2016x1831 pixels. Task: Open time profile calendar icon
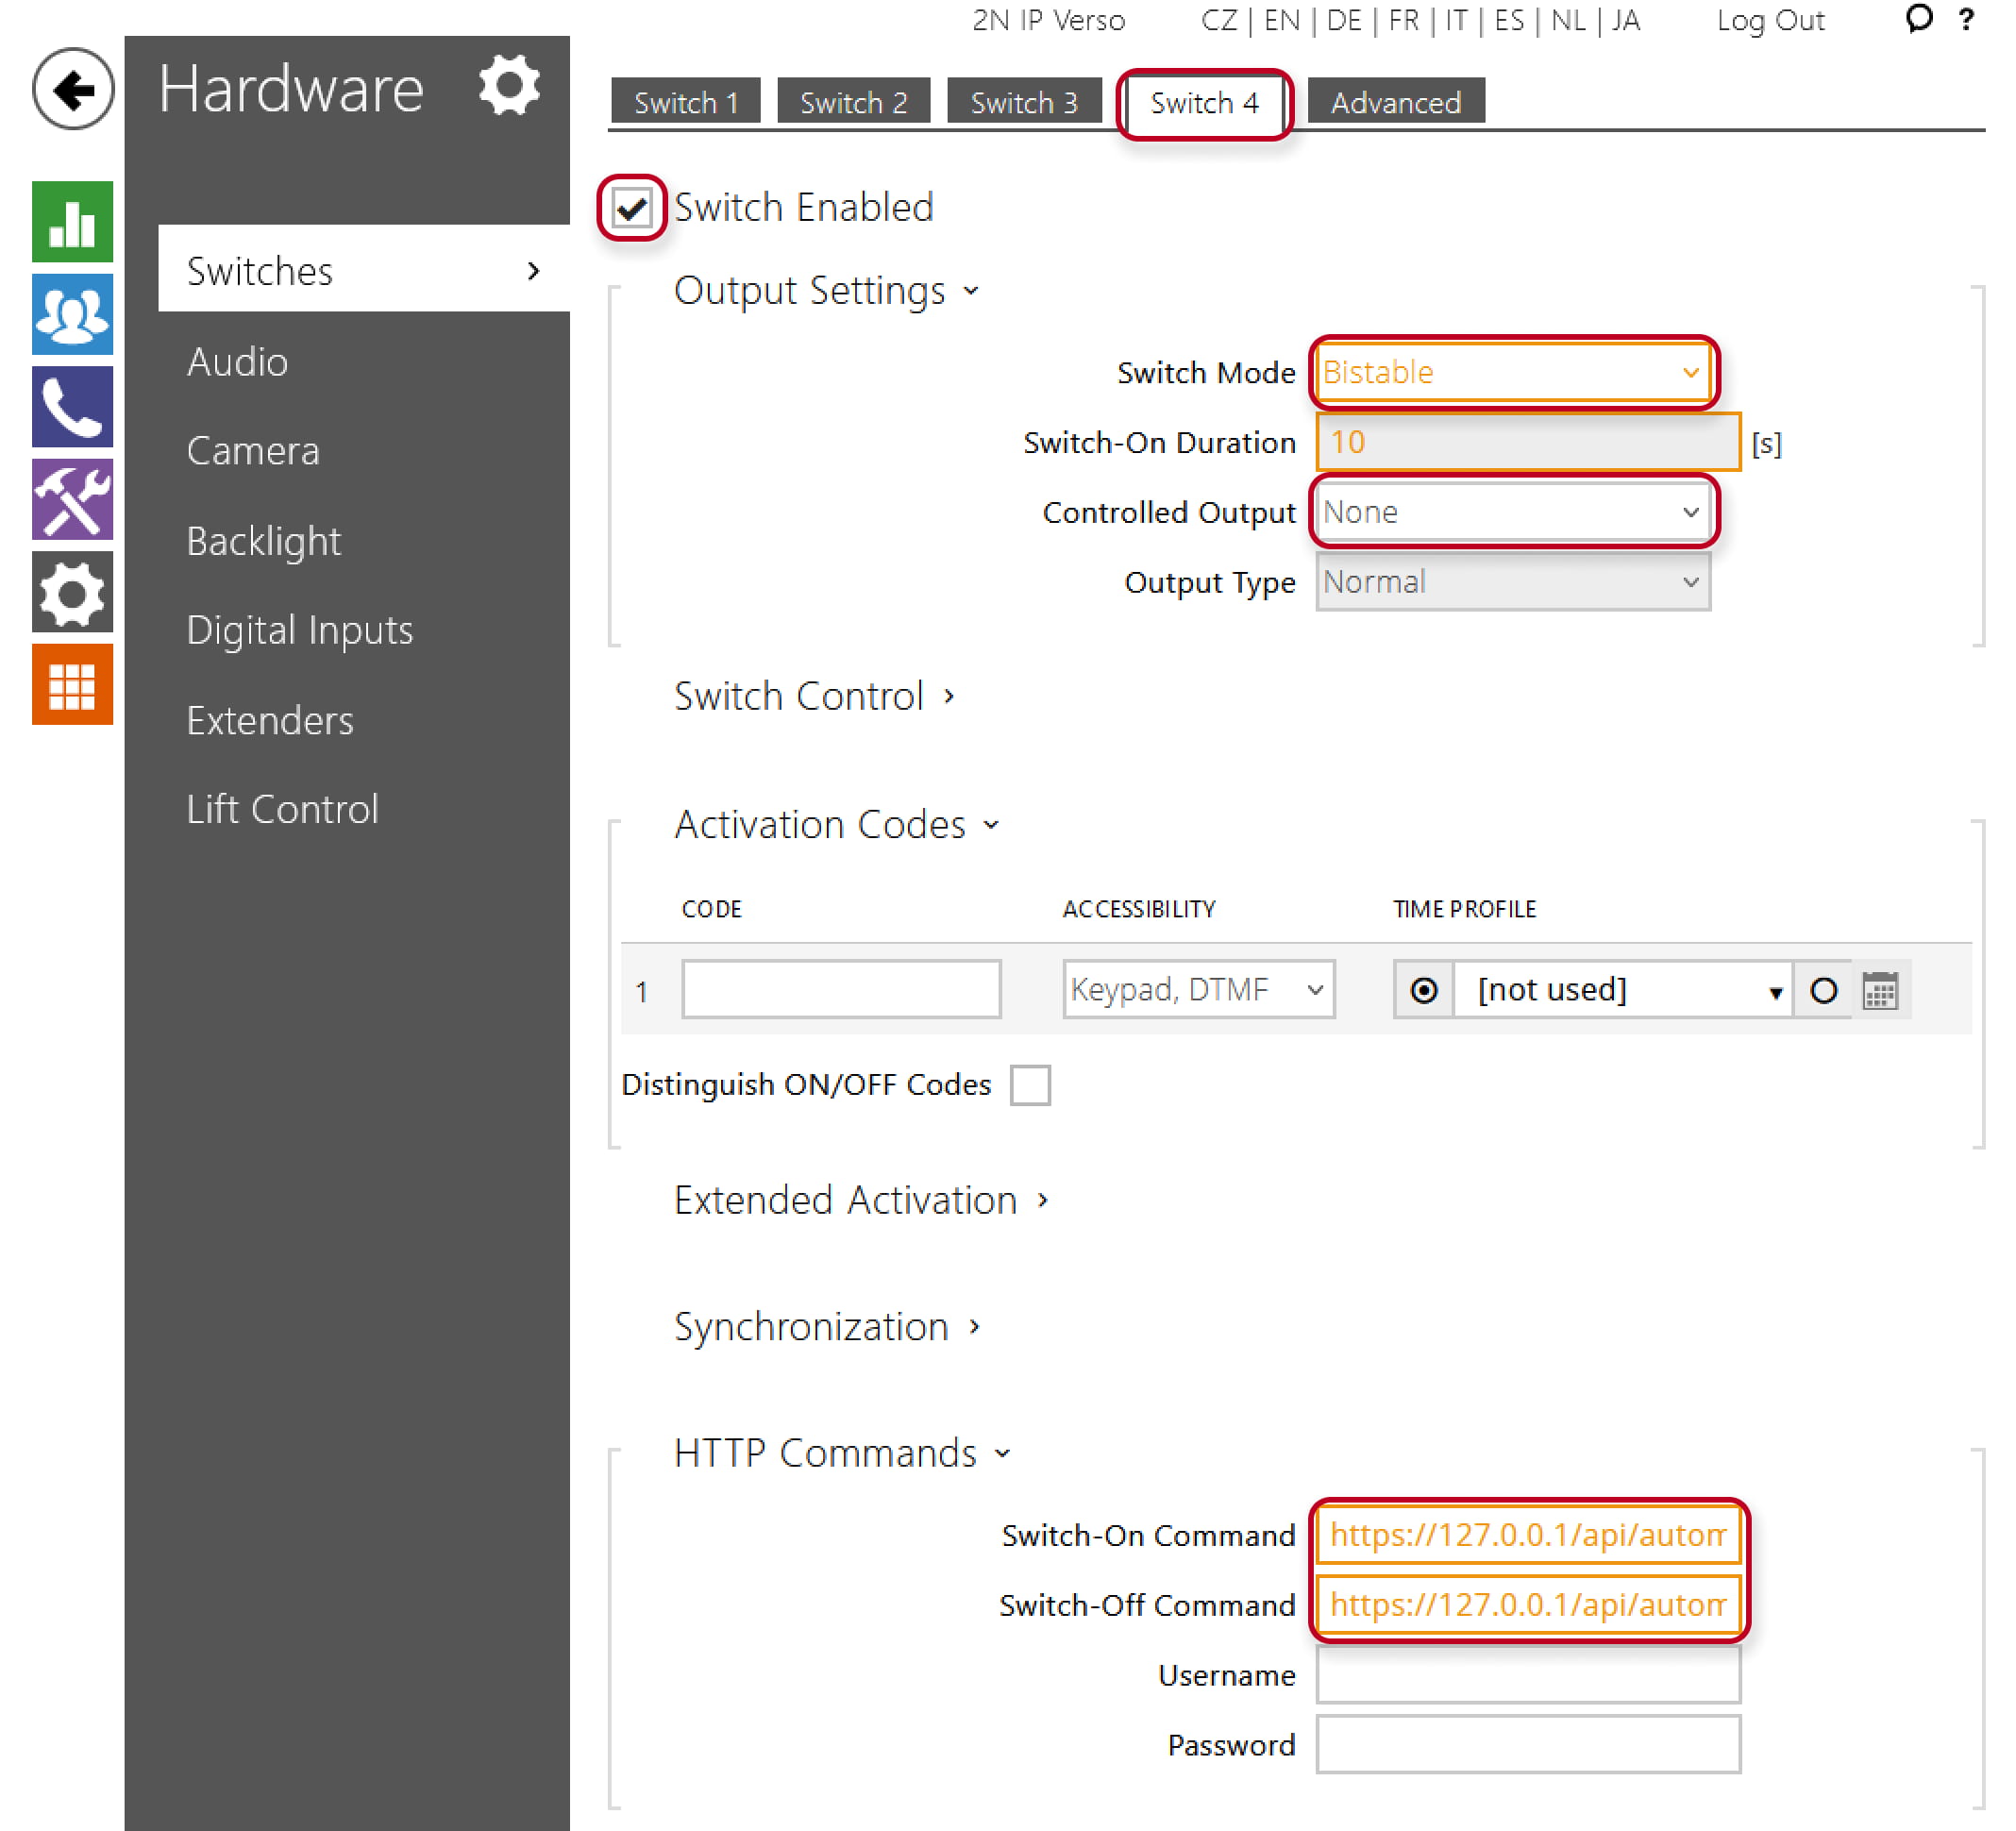click(1881, 990)
